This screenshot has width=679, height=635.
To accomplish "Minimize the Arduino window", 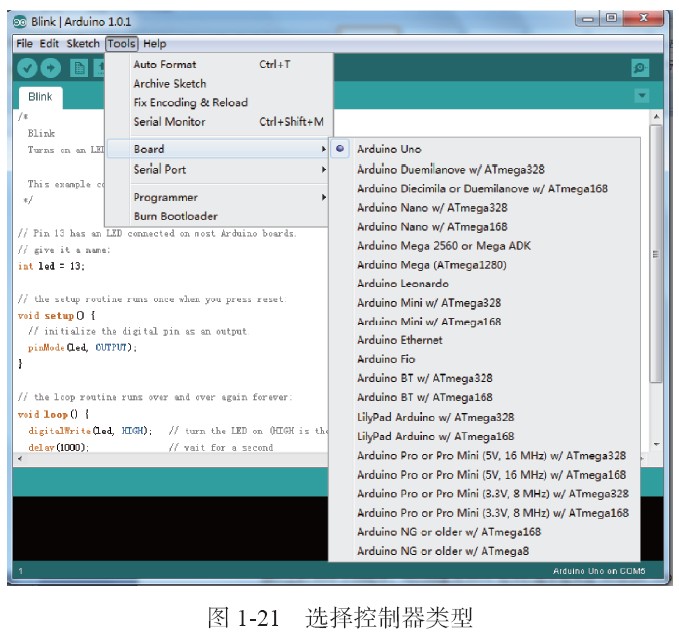I will pyautogui.click(x=588, y=19).
